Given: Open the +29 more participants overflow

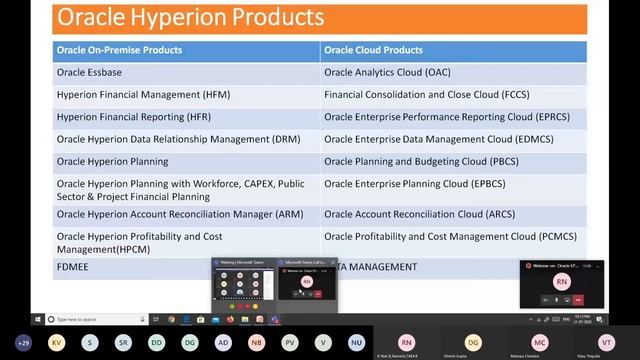Looking at the screenshot, I should tap(23, 343).
